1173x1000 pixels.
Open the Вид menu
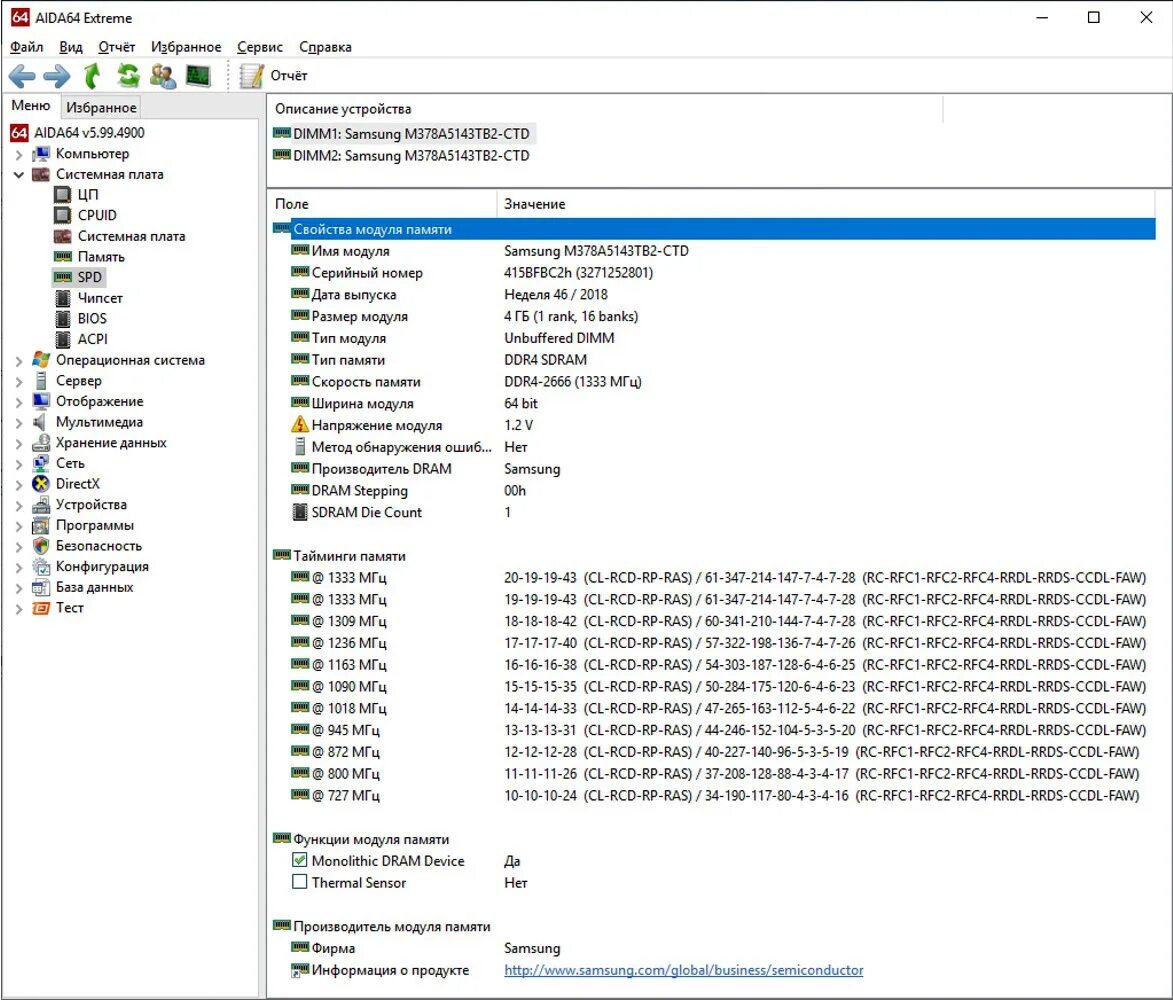point(71,47)
